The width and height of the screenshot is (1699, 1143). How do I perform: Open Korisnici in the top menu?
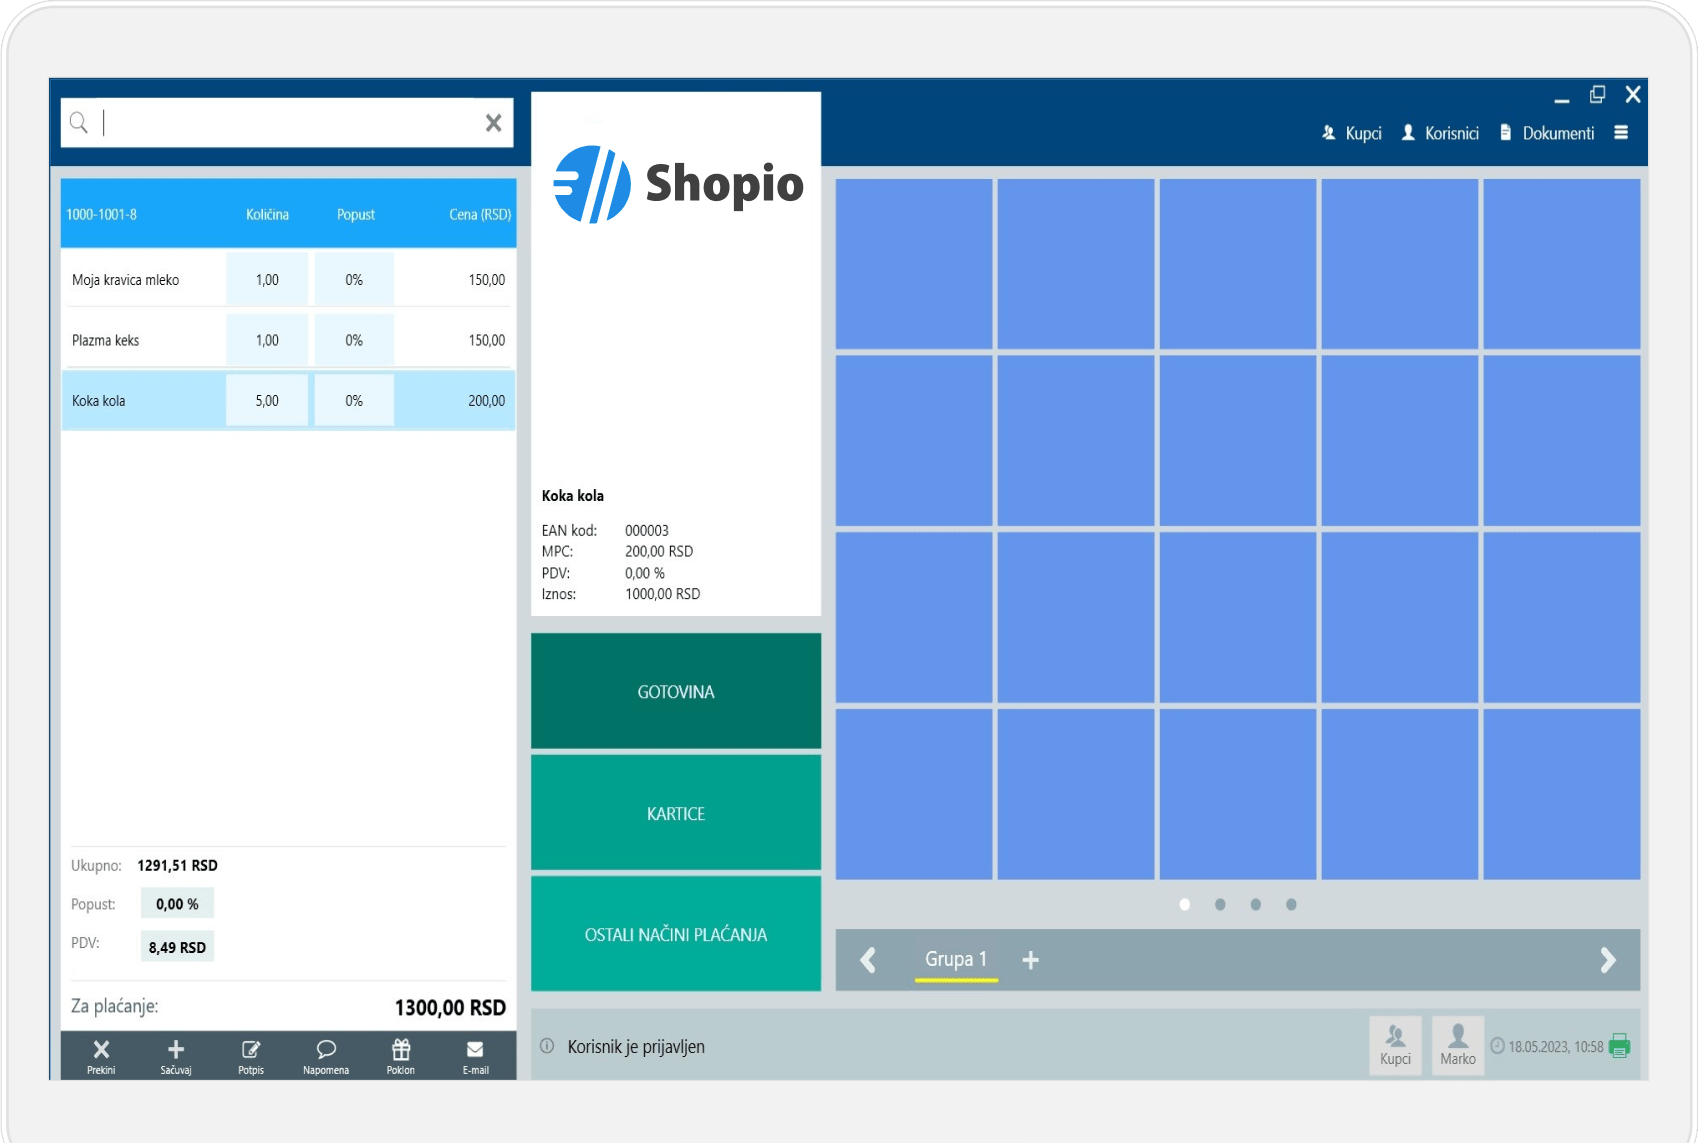(1440, 133)
